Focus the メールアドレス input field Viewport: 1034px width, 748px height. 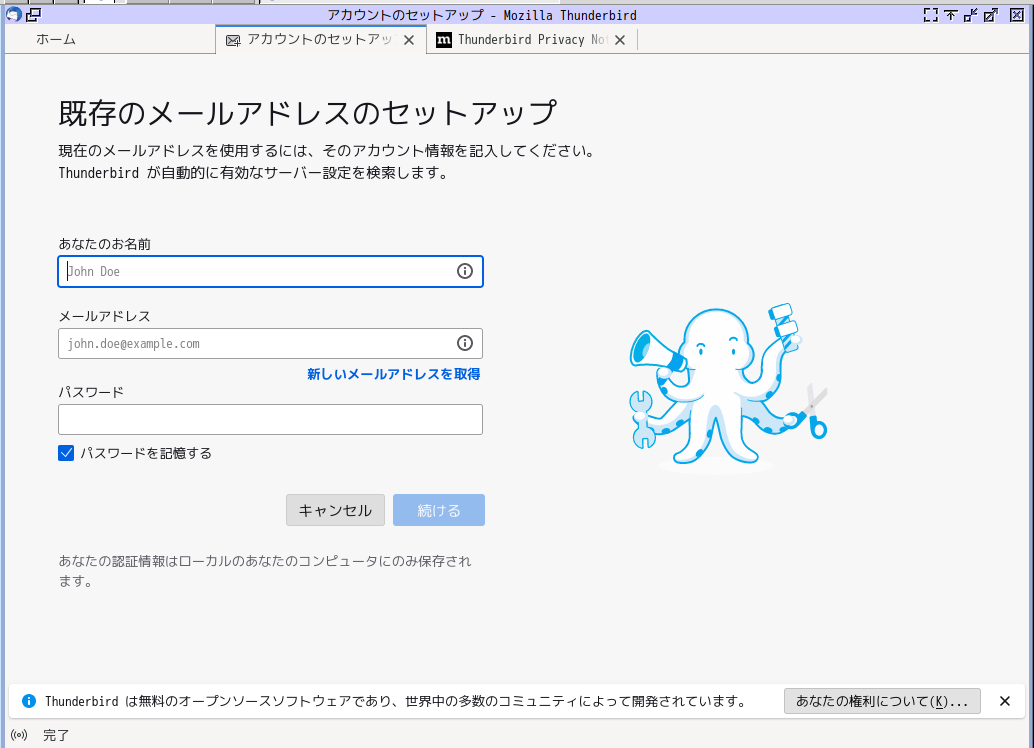point(270,343)
